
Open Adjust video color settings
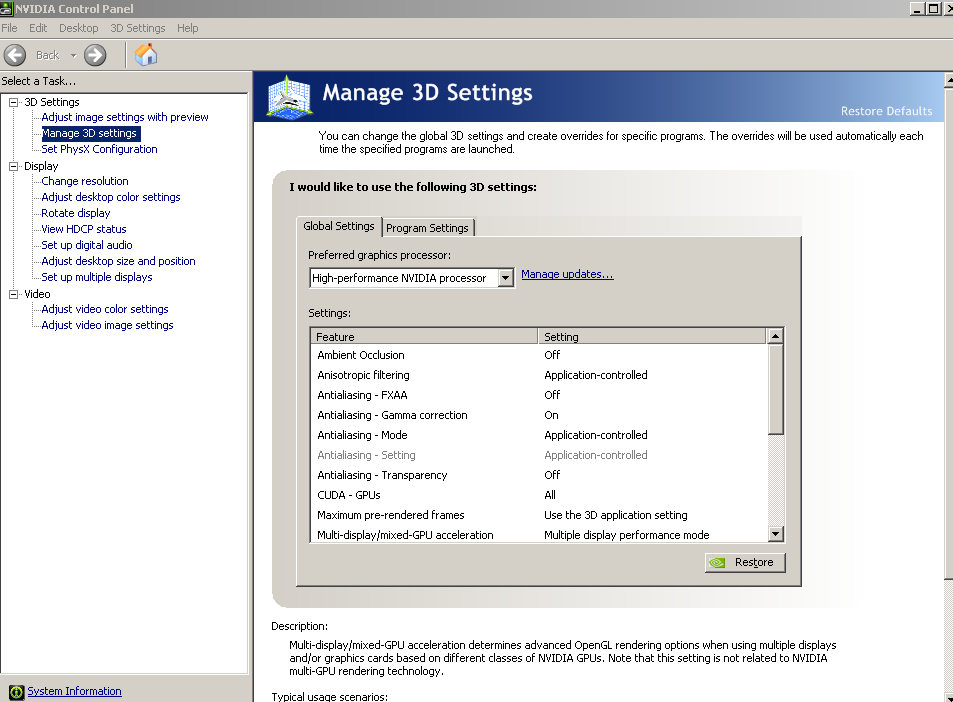click(105, 309)
